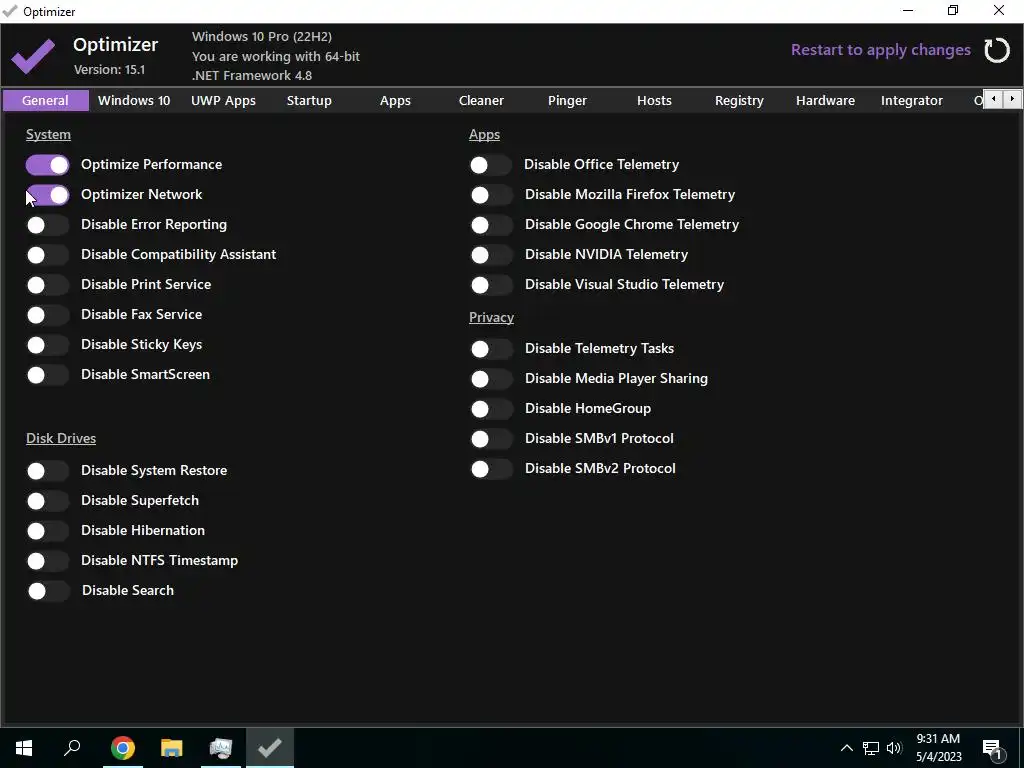The height and width of the screenshot is (768, 1024).
Task: Open the Startup tab
Action: (309, 101)
